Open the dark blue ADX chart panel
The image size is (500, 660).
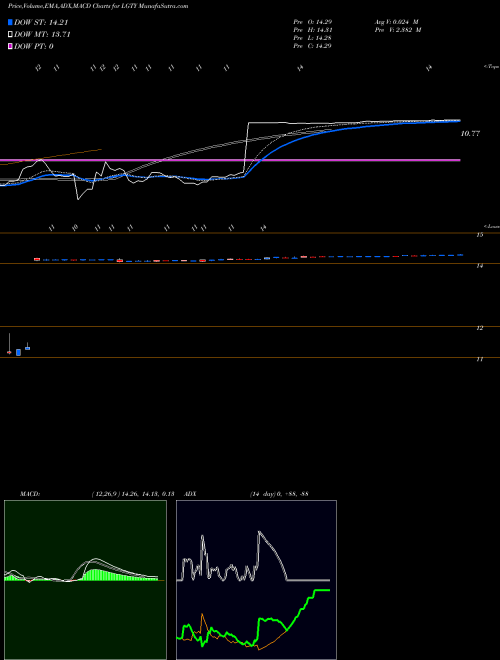pos(256,580)
